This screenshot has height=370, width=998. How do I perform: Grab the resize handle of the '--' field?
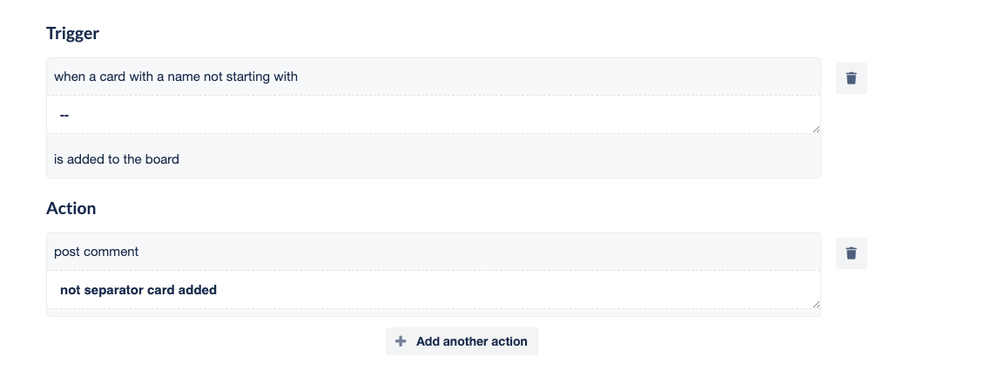[x=816, y=129]
